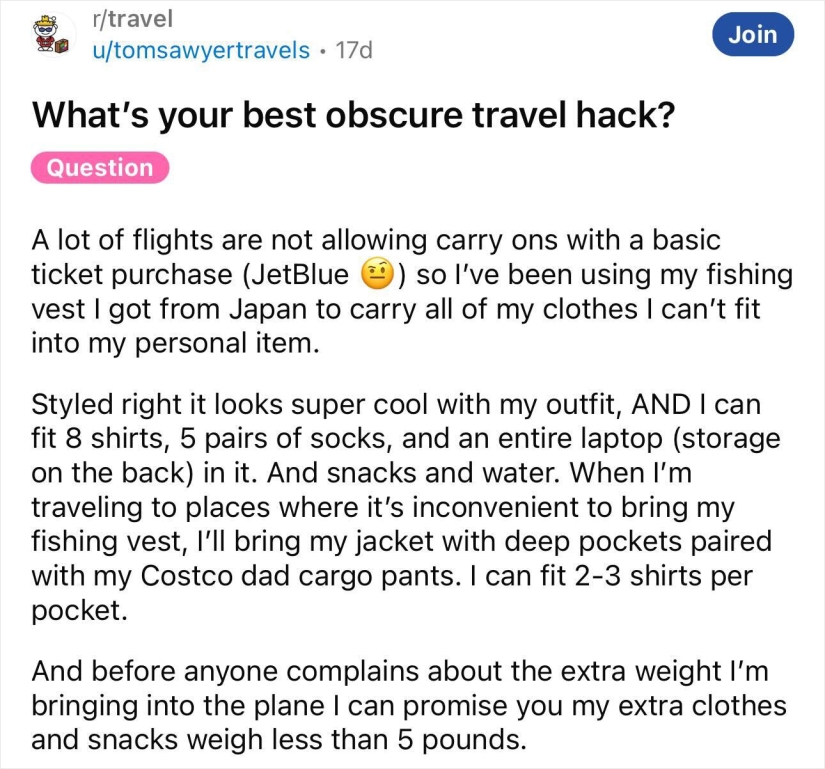Click the post title text
825x769 pixels.
coord(355,115)
